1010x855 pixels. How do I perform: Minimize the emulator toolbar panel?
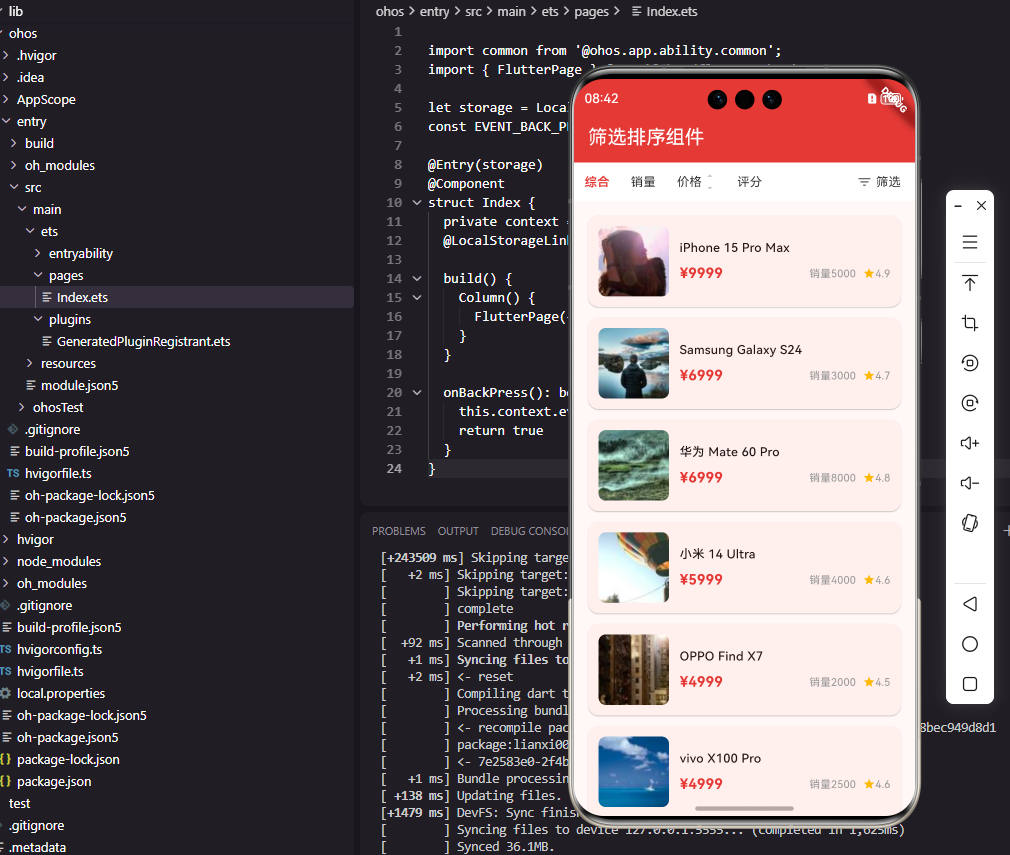click(x=958, y=206)
